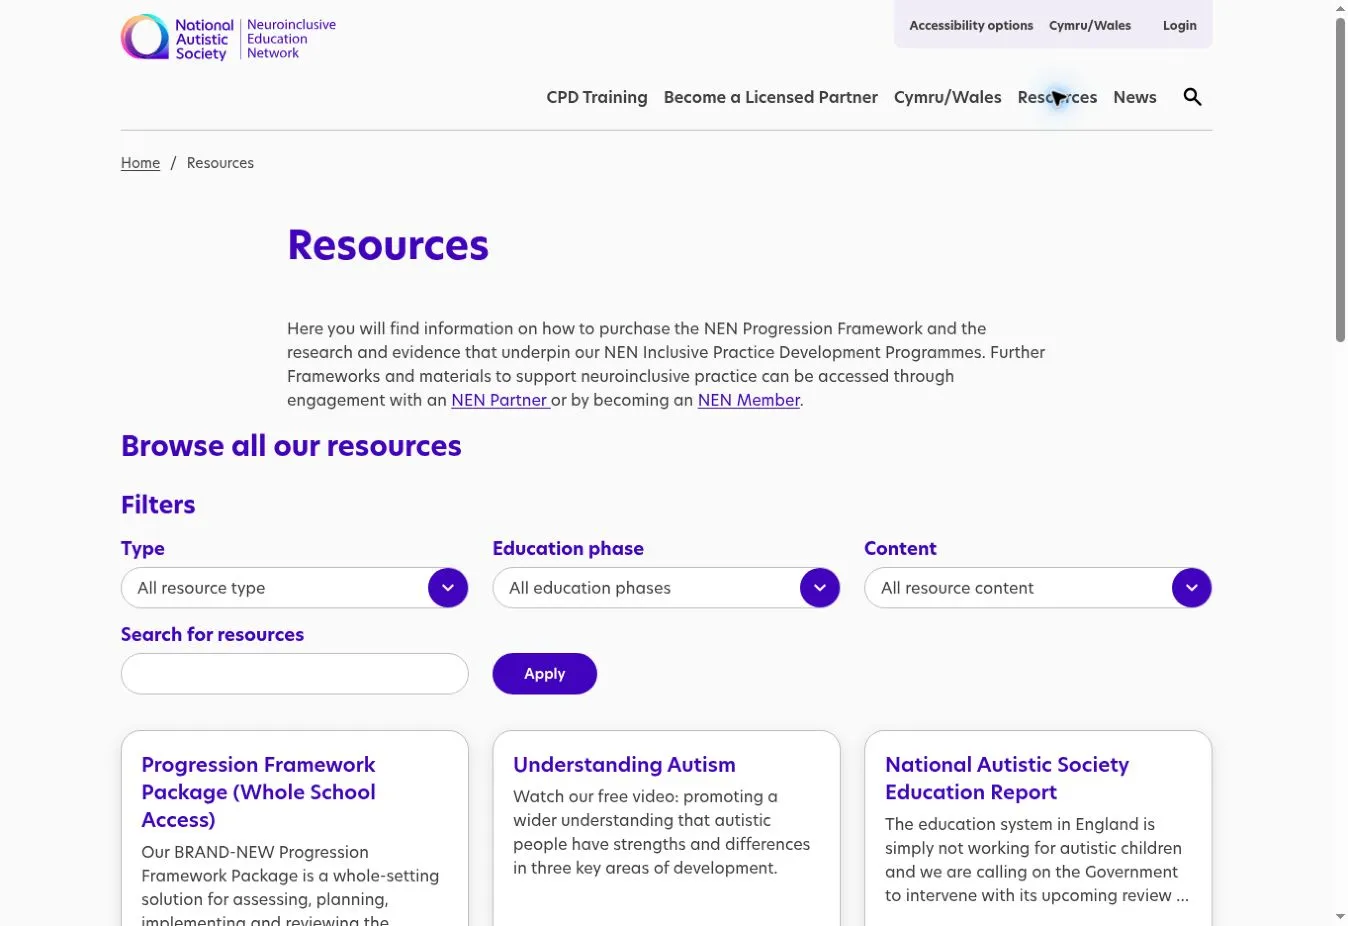
Task: Open the search magnifier icon
Action: pos(1192,97)
